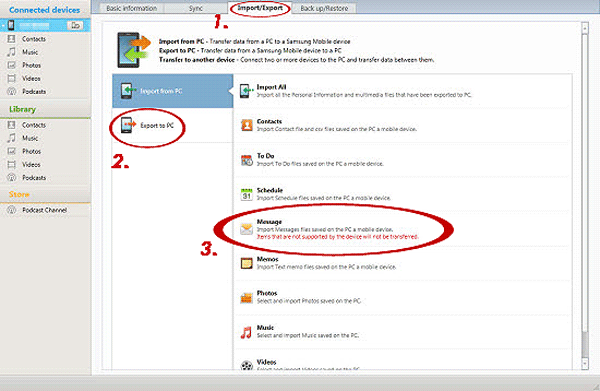Click connected device phone icon in sidebar
The image size is (600, 391).
[11, 25]
